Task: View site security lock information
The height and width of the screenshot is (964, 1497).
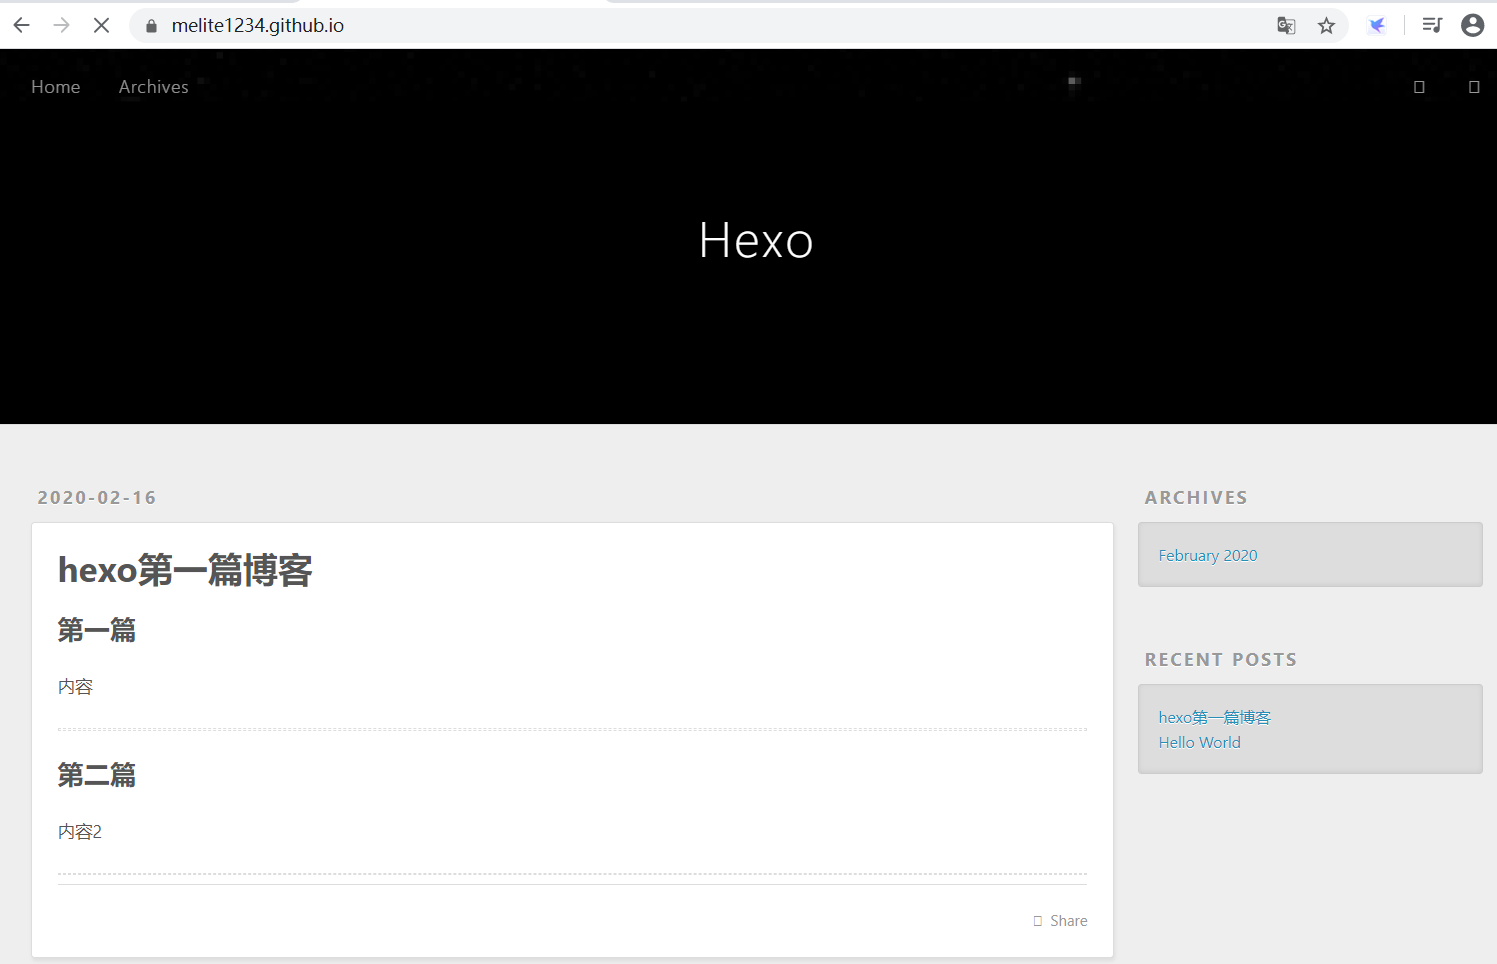Action: coord(151,26)
